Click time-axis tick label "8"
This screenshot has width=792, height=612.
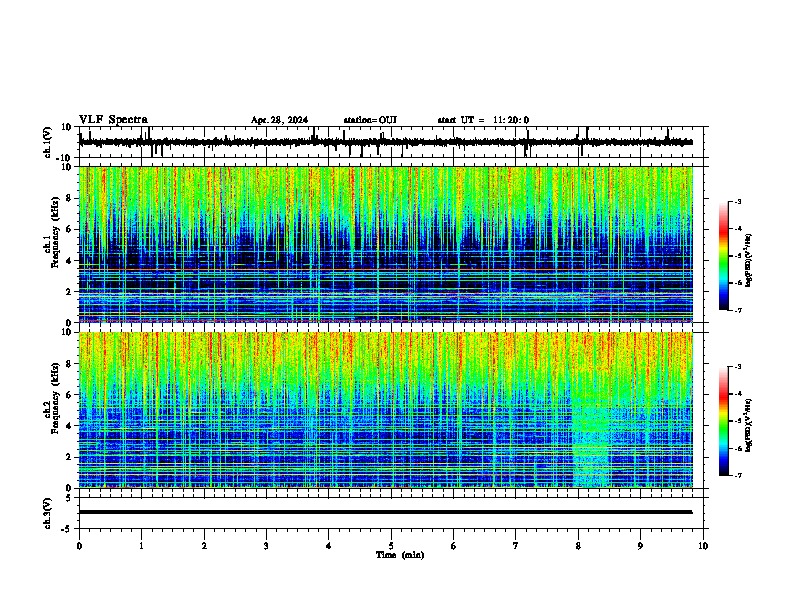(578, 546)
